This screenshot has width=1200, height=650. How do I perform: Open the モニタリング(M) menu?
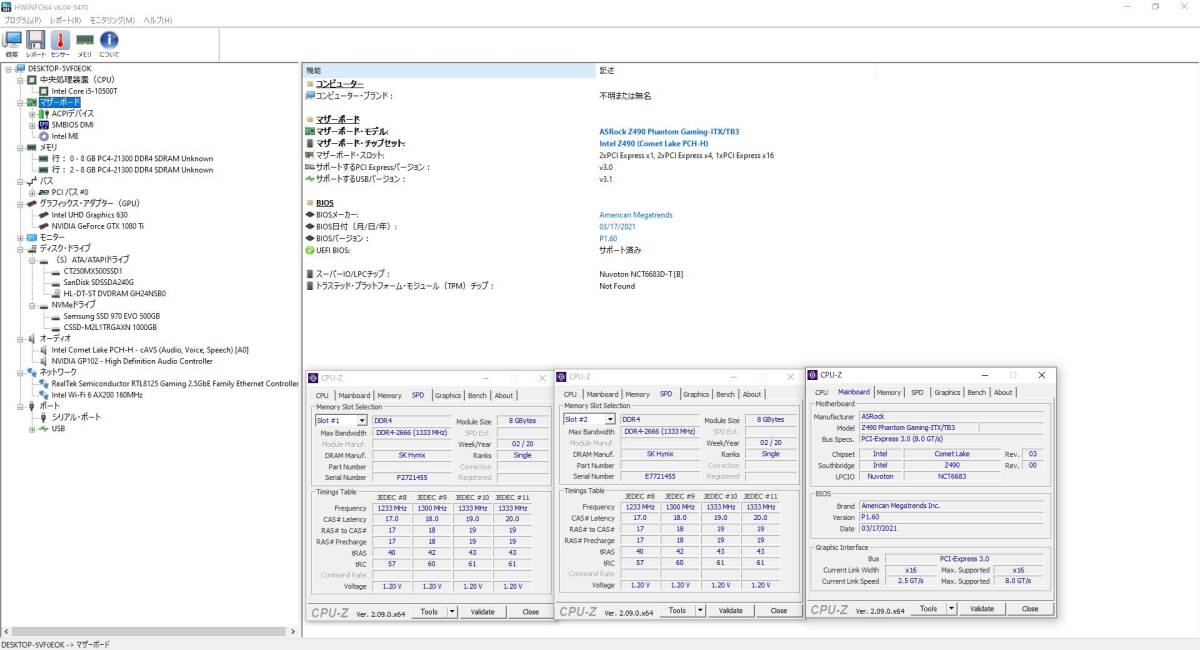tap(112, 20)
